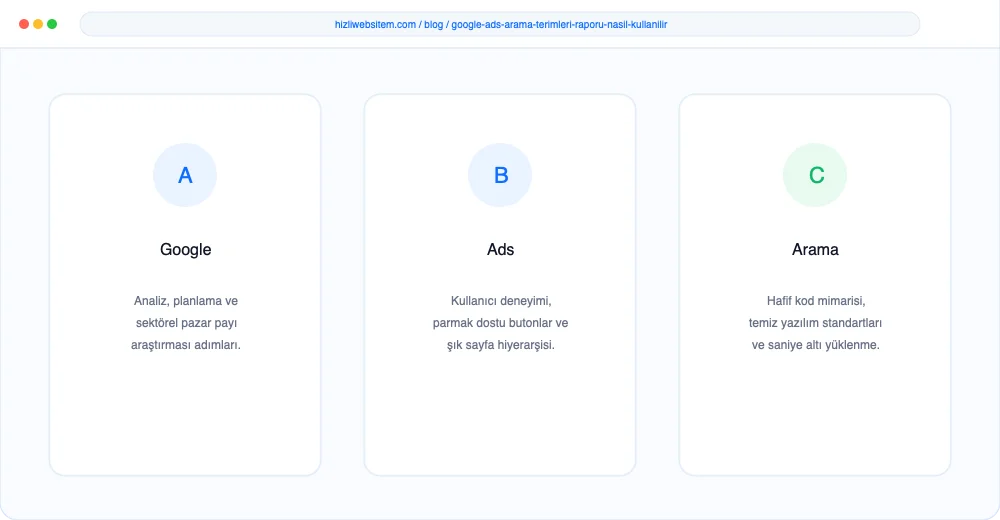Click text 've saniye altı yüklenme.'

(x=816, y=345)
